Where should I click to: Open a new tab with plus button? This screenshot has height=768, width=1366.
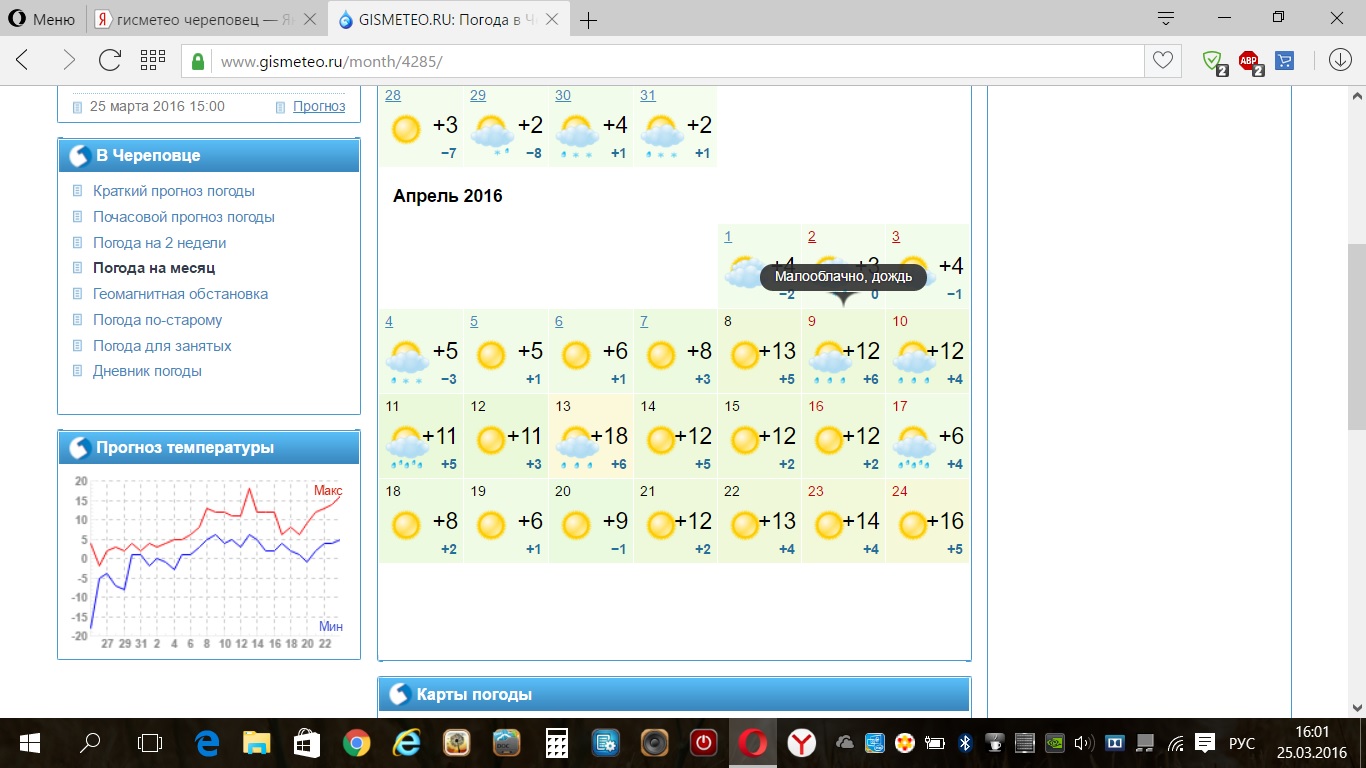[589, 20]
